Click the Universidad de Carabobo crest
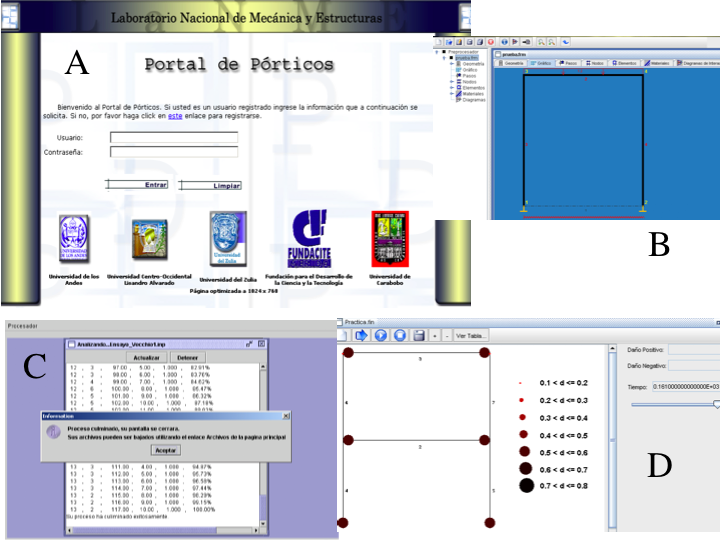This screenshot has height=540, width=720. [x=389, y=241]
